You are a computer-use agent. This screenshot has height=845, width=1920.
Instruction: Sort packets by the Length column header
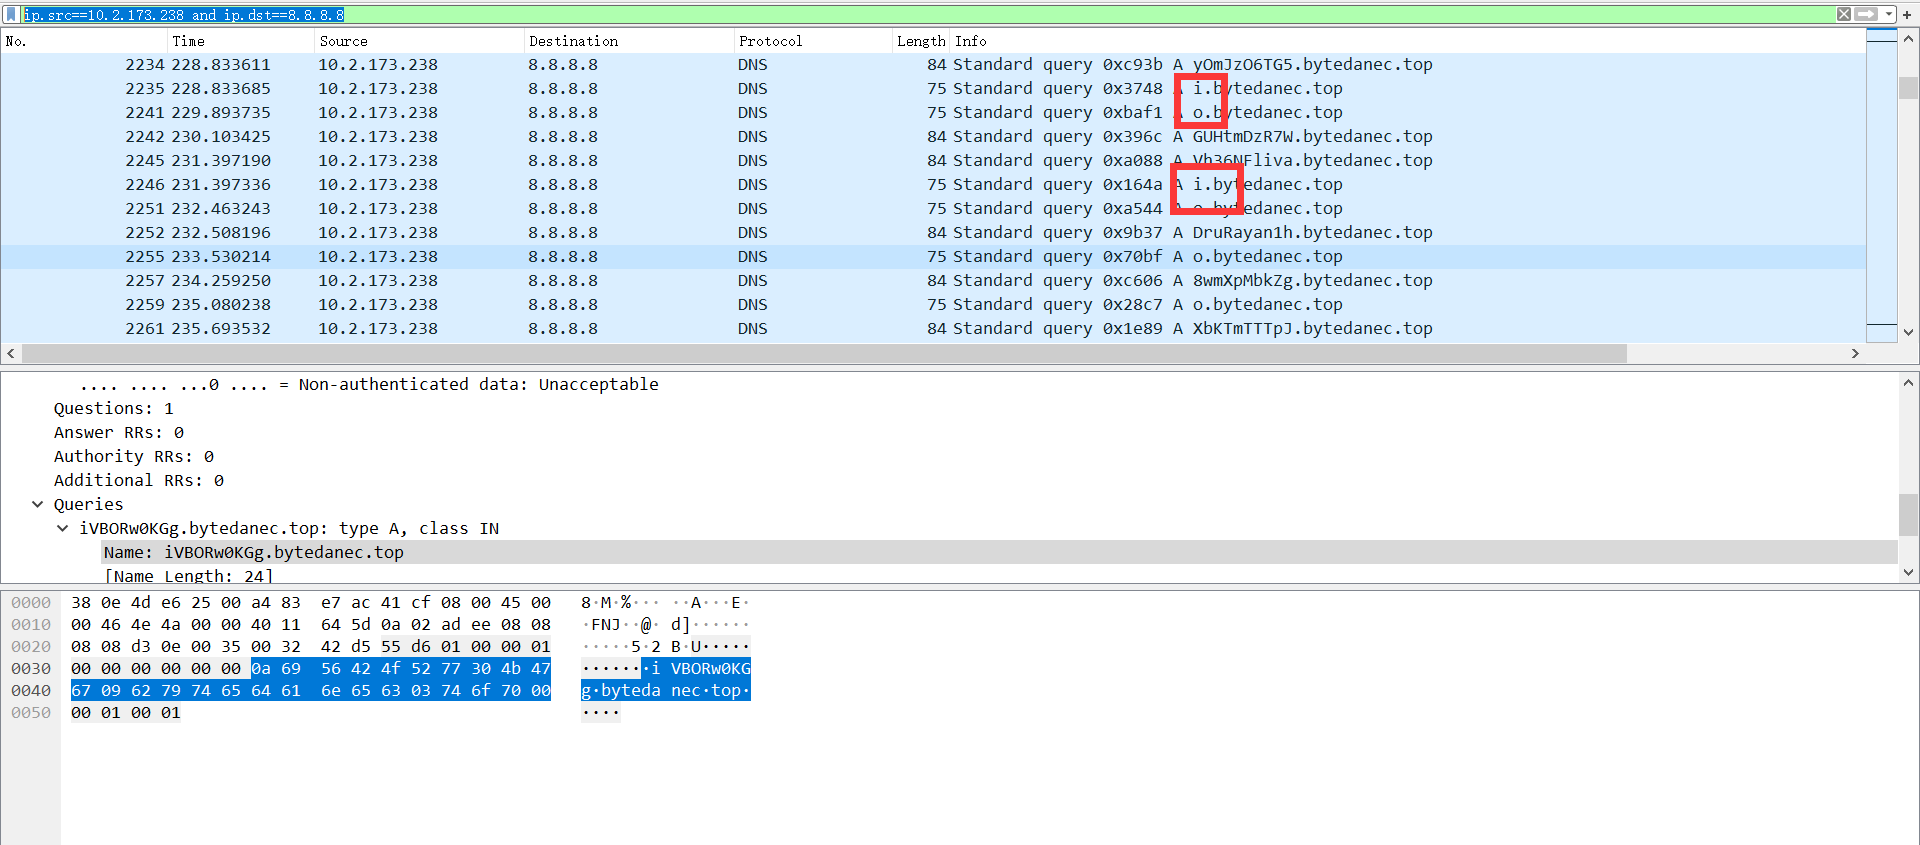click(920, 41)
